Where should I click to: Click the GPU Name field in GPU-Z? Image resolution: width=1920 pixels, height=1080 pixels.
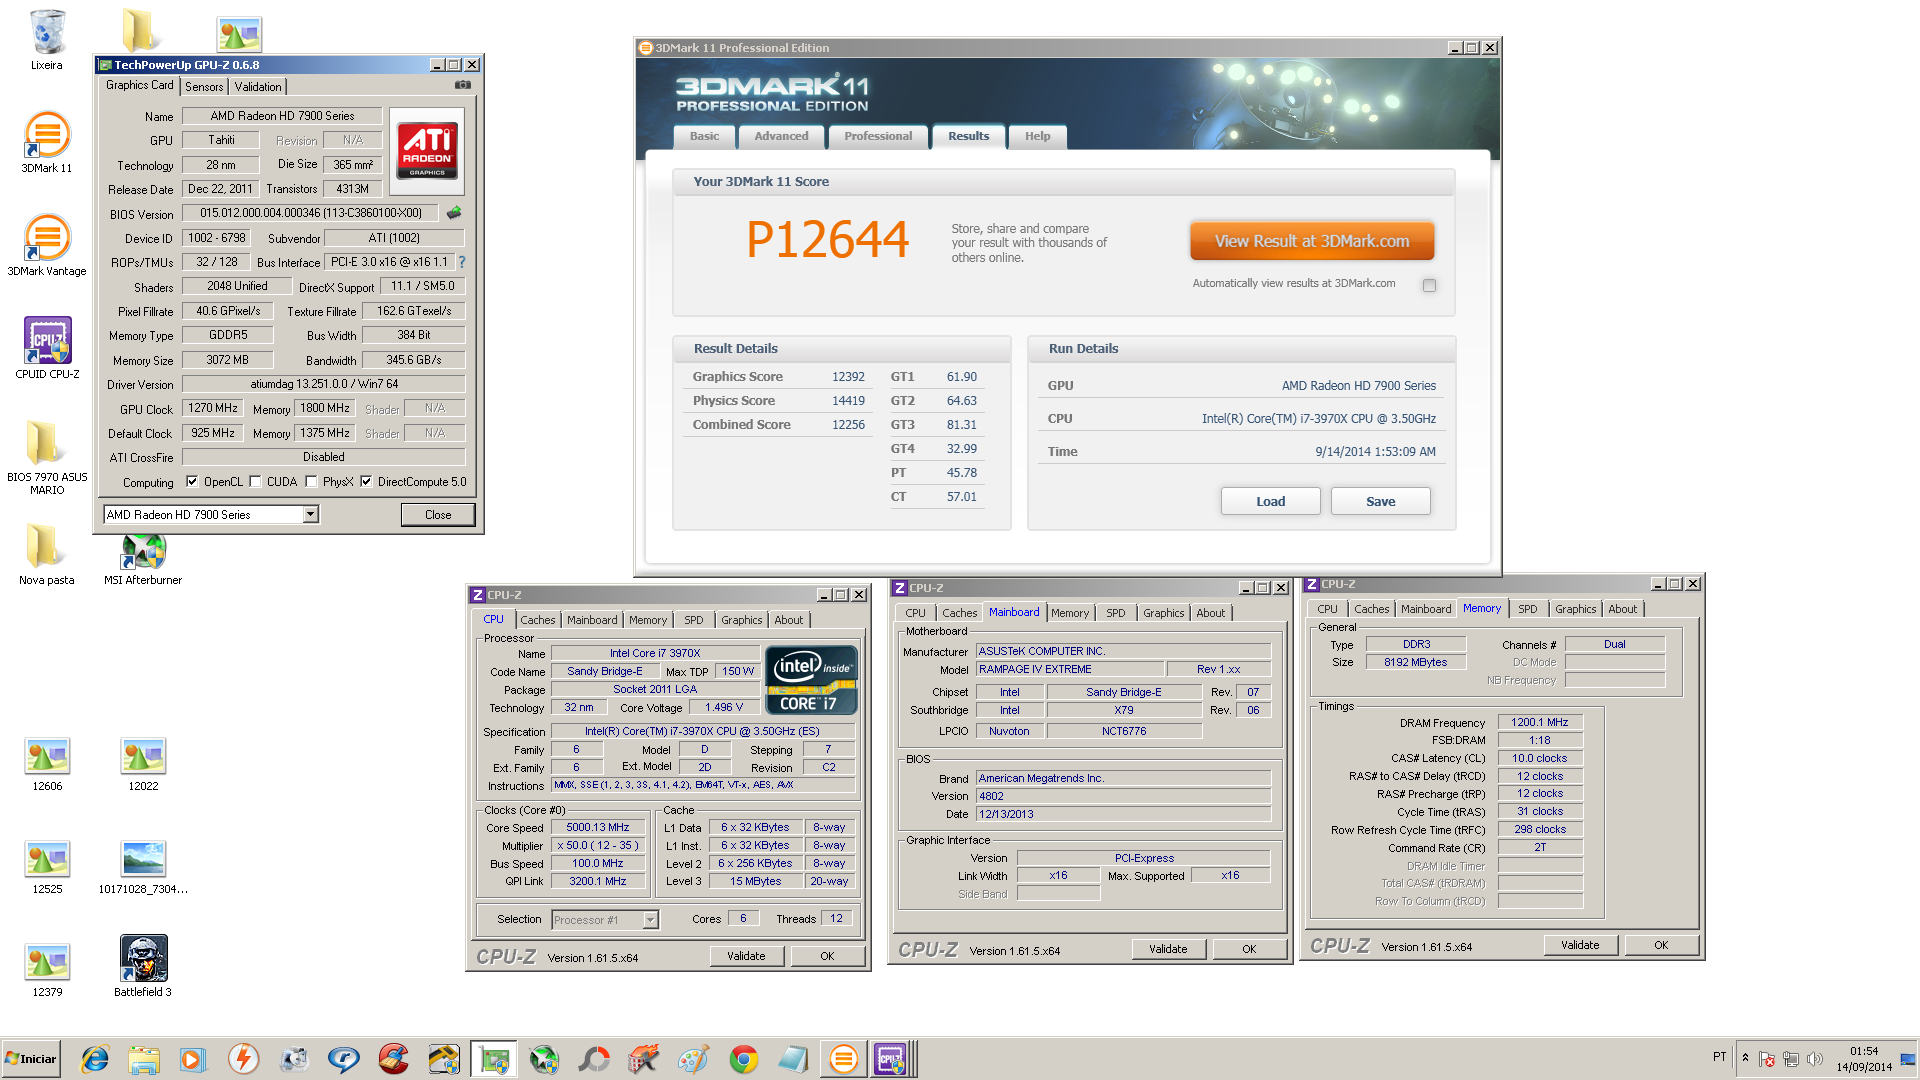[282, 116]
